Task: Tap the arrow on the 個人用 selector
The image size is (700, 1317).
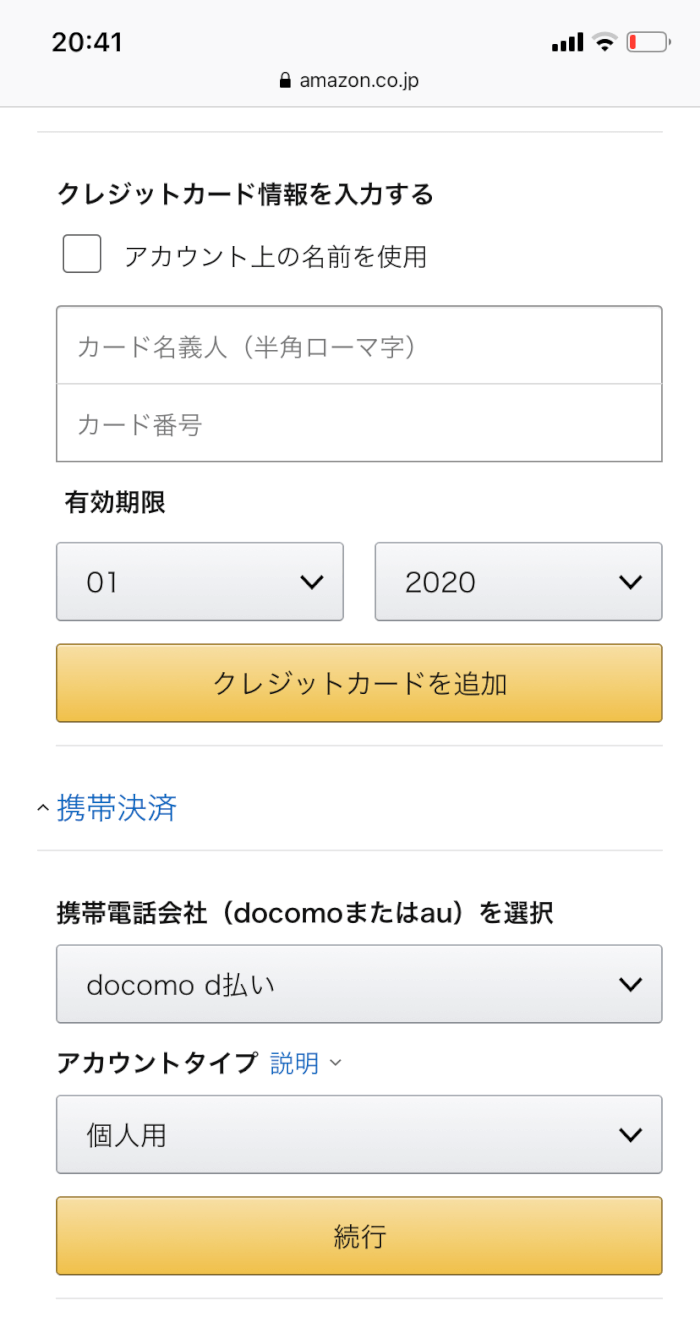Action: (630, 1135)
